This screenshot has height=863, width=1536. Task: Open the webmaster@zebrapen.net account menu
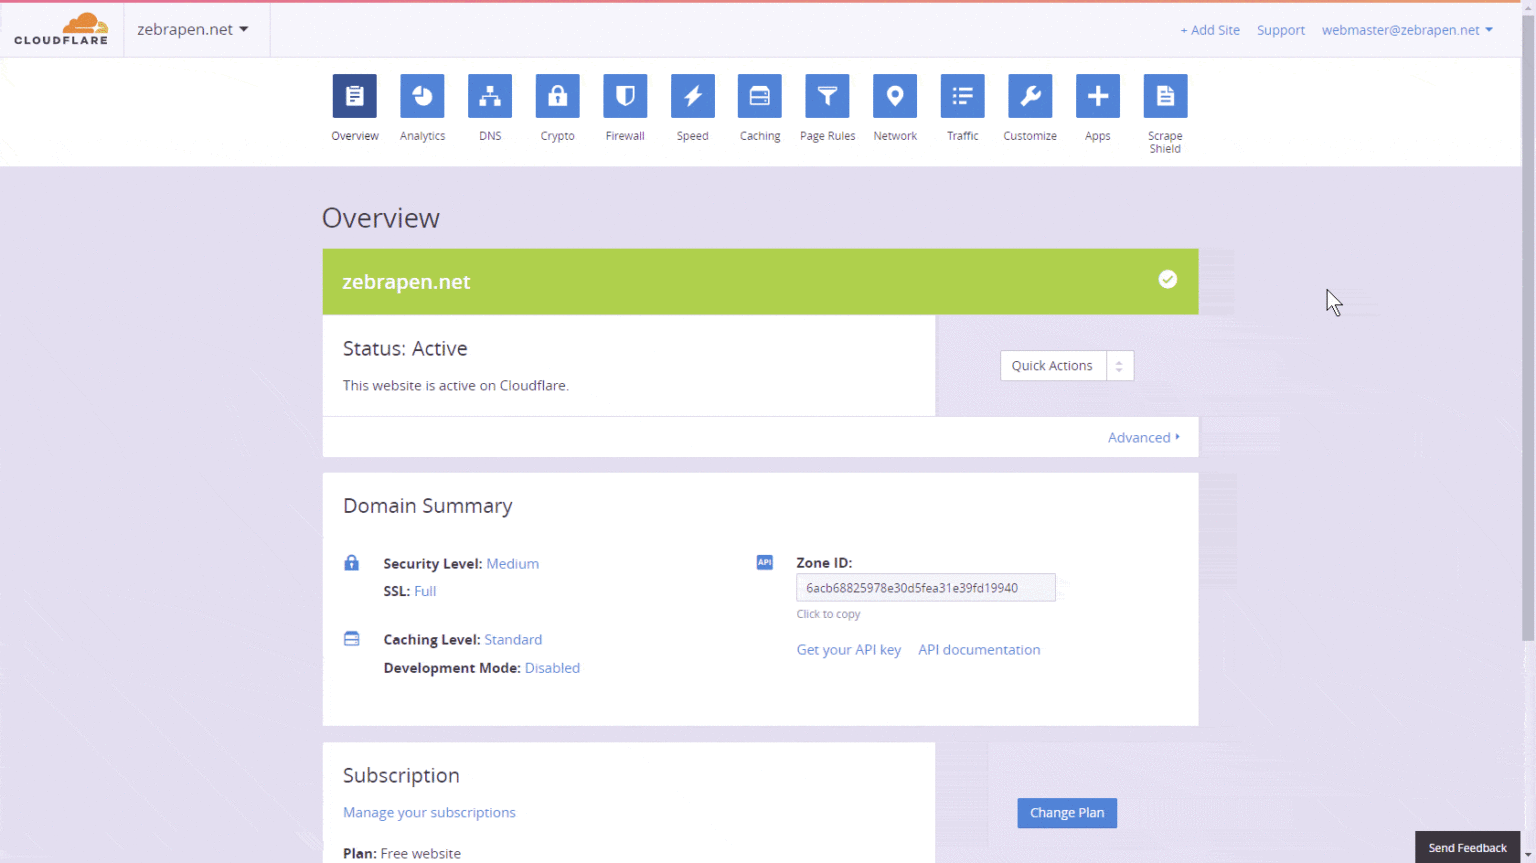coord(1406,29)
